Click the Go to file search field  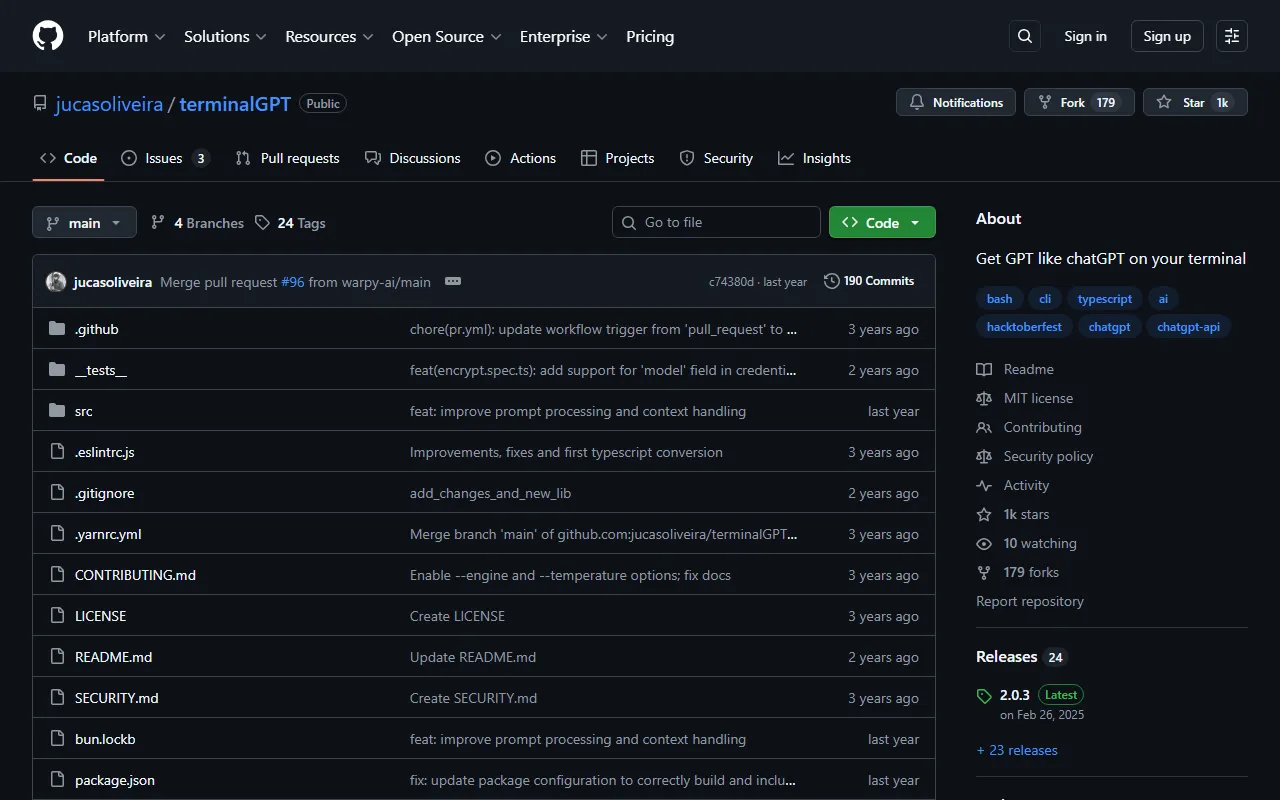[x=716, y=222]
